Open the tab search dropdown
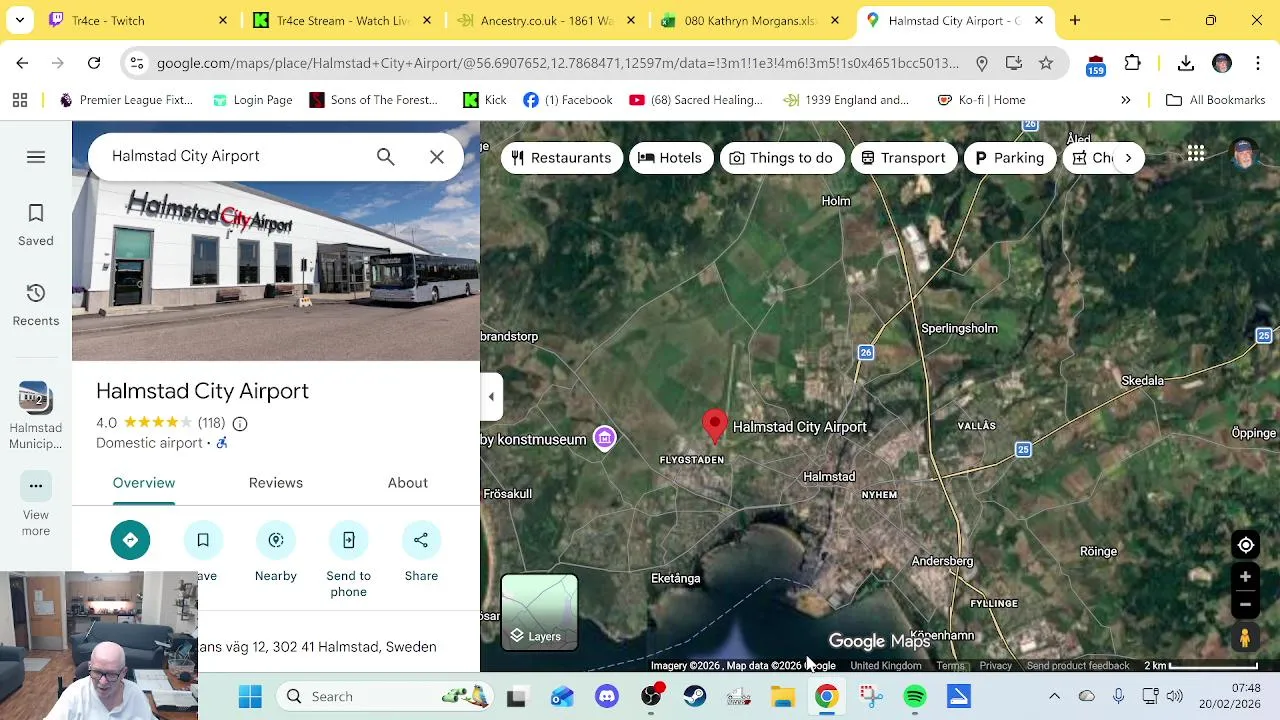 19,20
